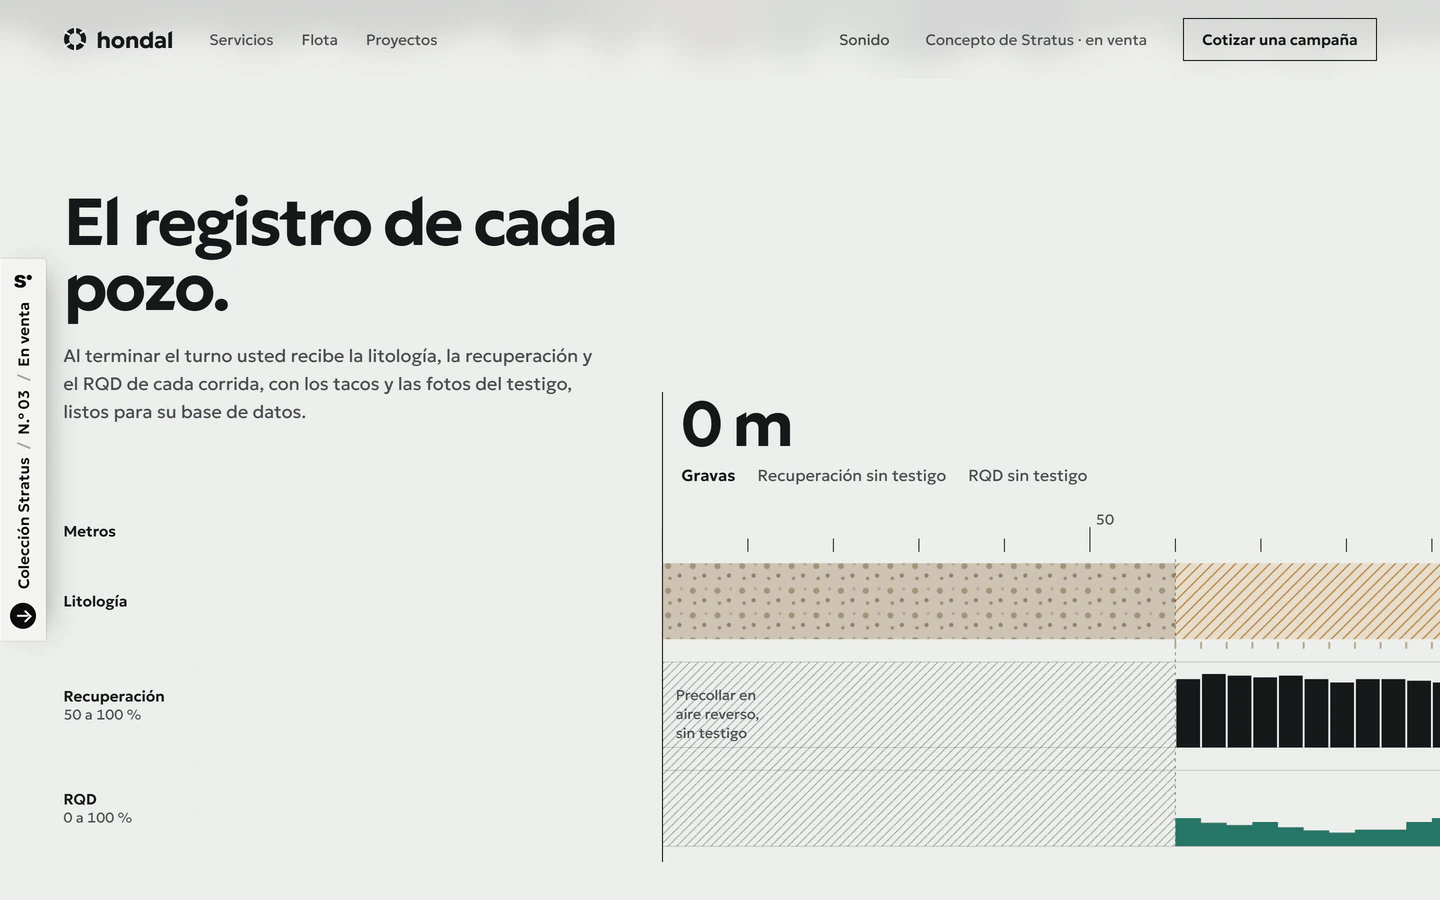Click the hondal wordmark text

pyautogui.click(x=135, y=40)
